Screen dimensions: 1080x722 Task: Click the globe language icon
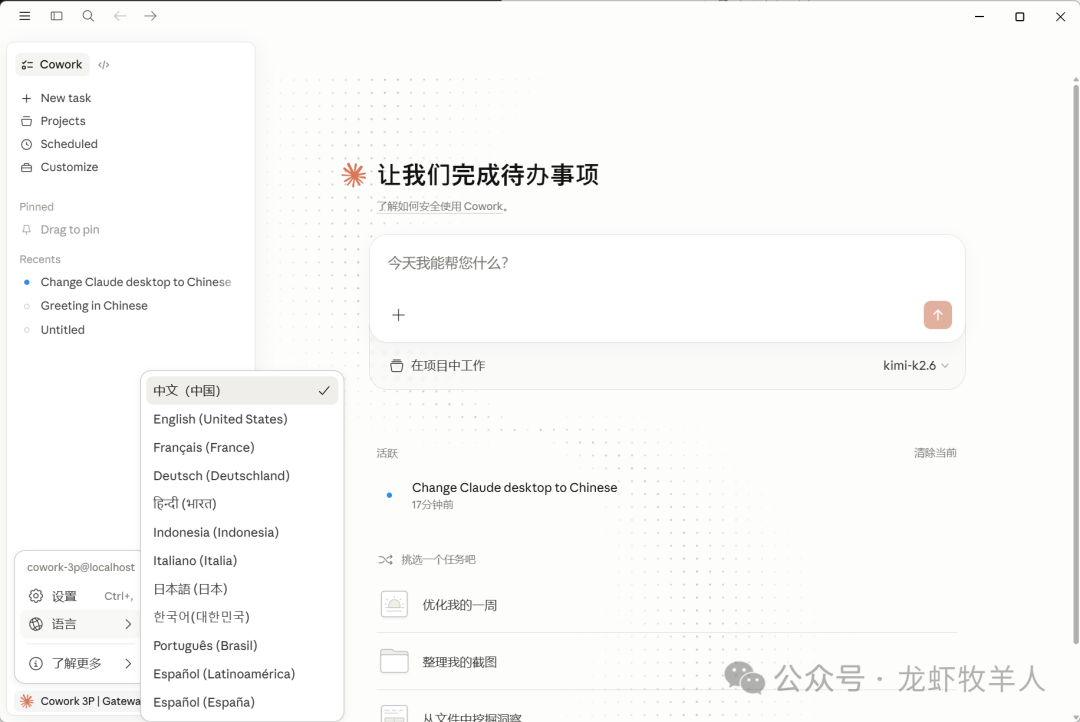[36, 624]
